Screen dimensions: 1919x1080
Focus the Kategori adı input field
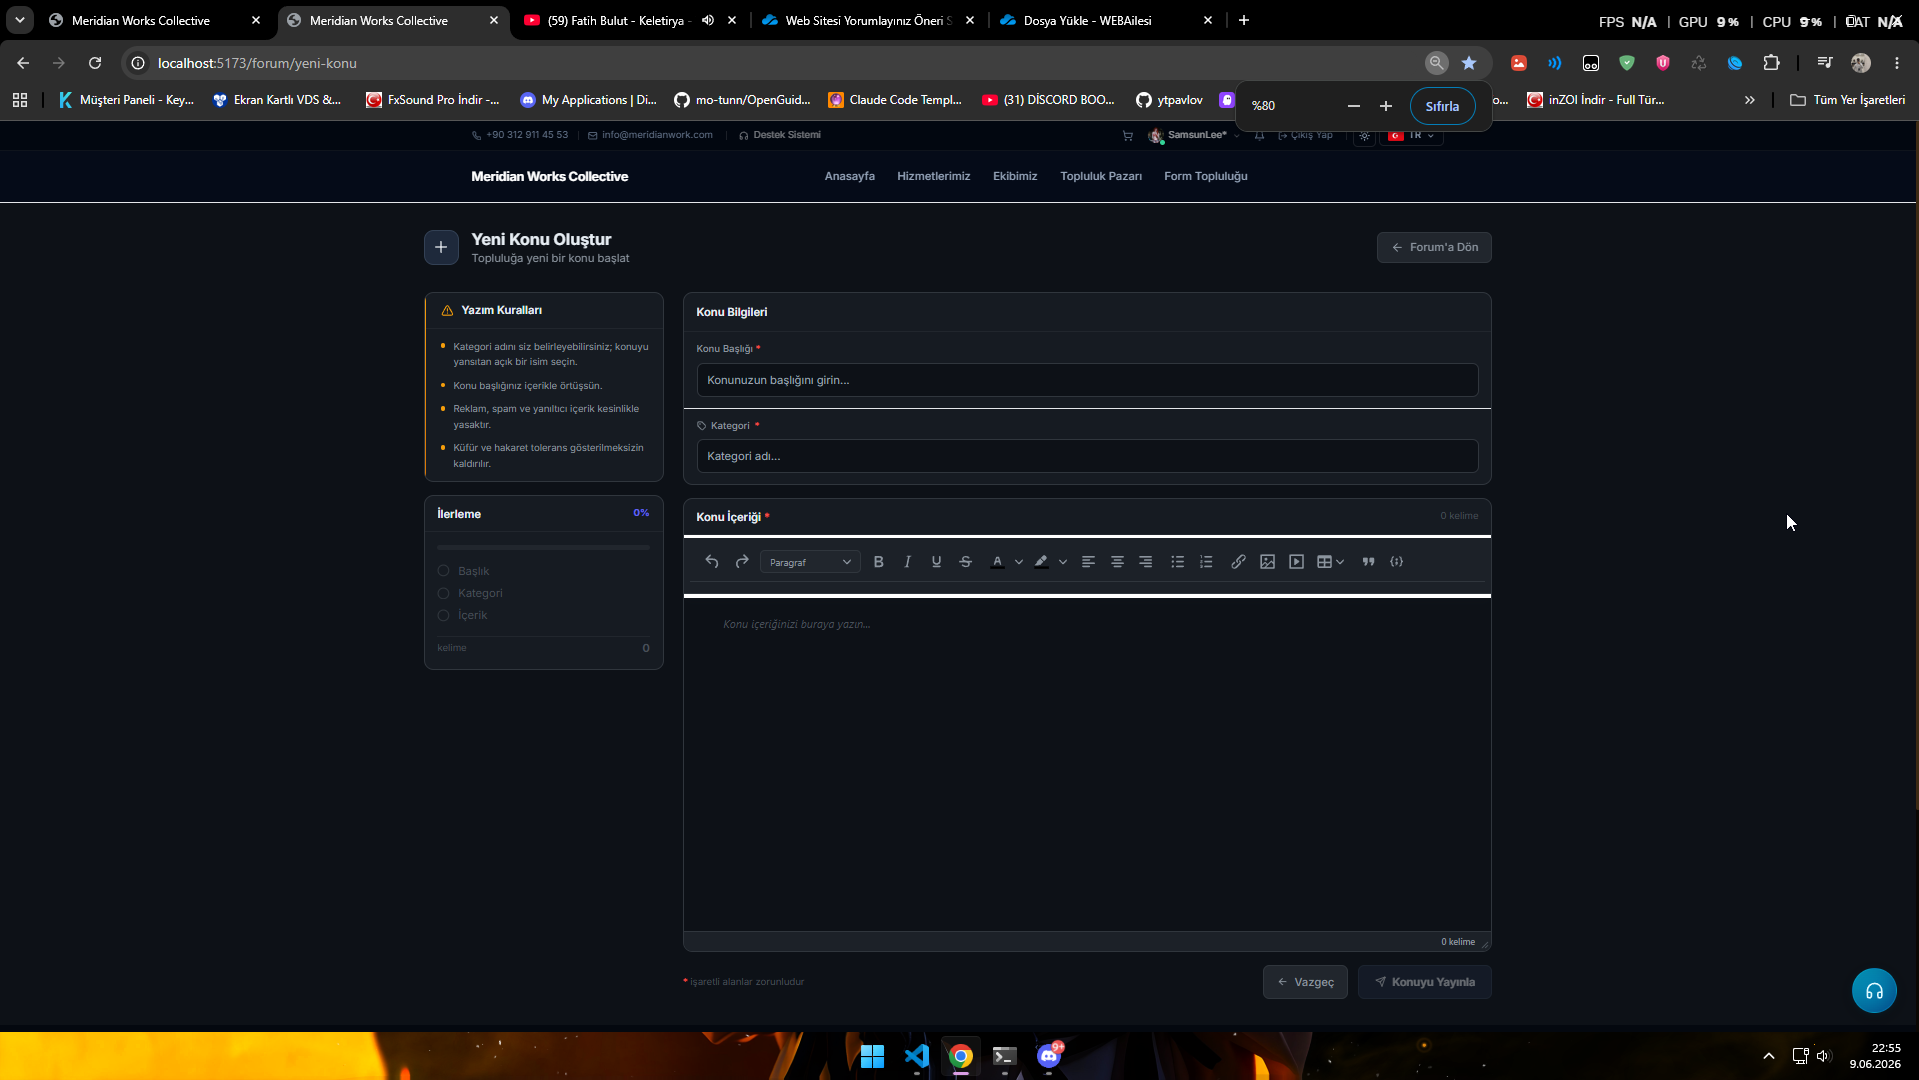1087,456
